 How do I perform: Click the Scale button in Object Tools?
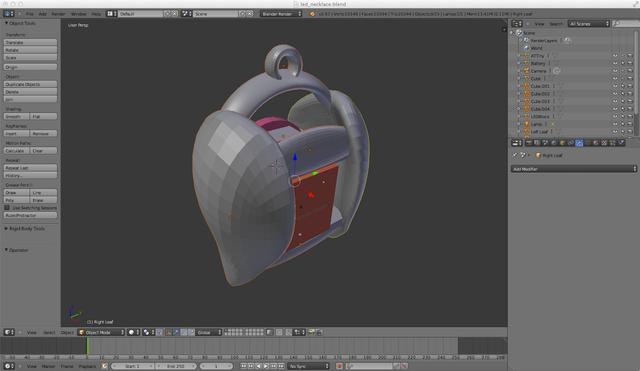coord(30,58)
